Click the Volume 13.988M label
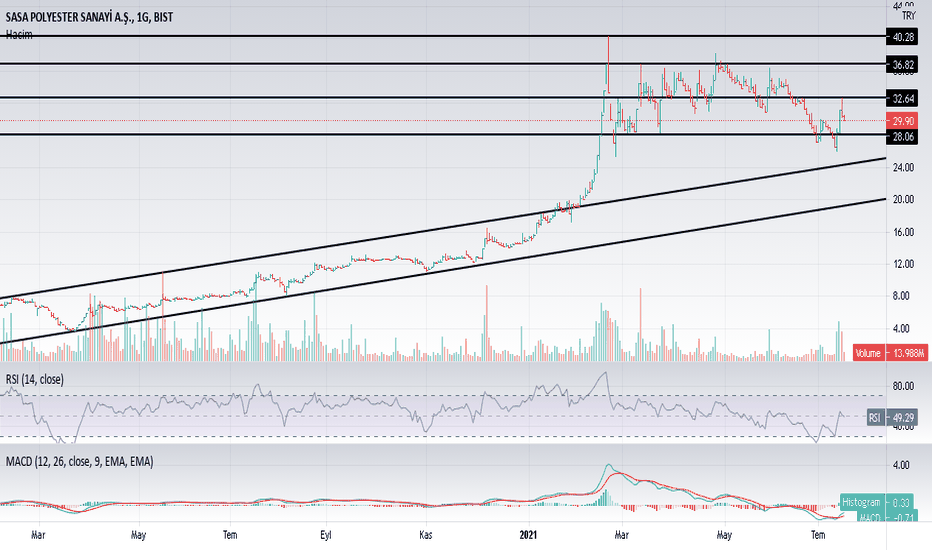This screenshot has width=932, height=550. pos(890,353)
